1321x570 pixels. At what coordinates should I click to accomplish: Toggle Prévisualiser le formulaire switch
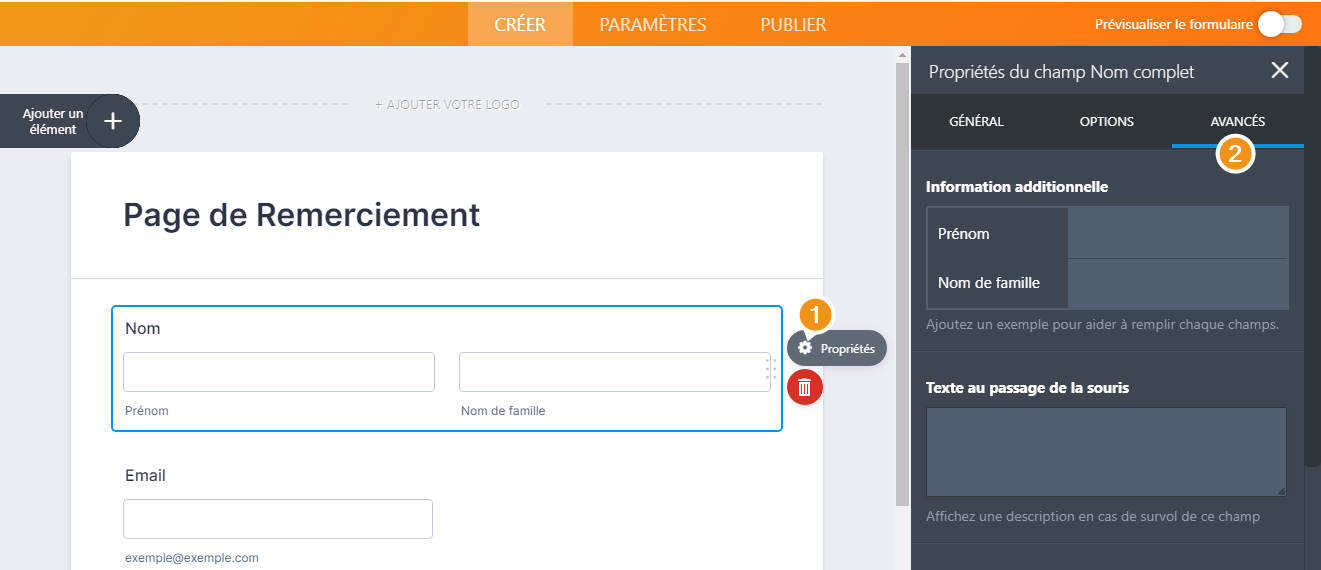click(x=1280, y=24)
